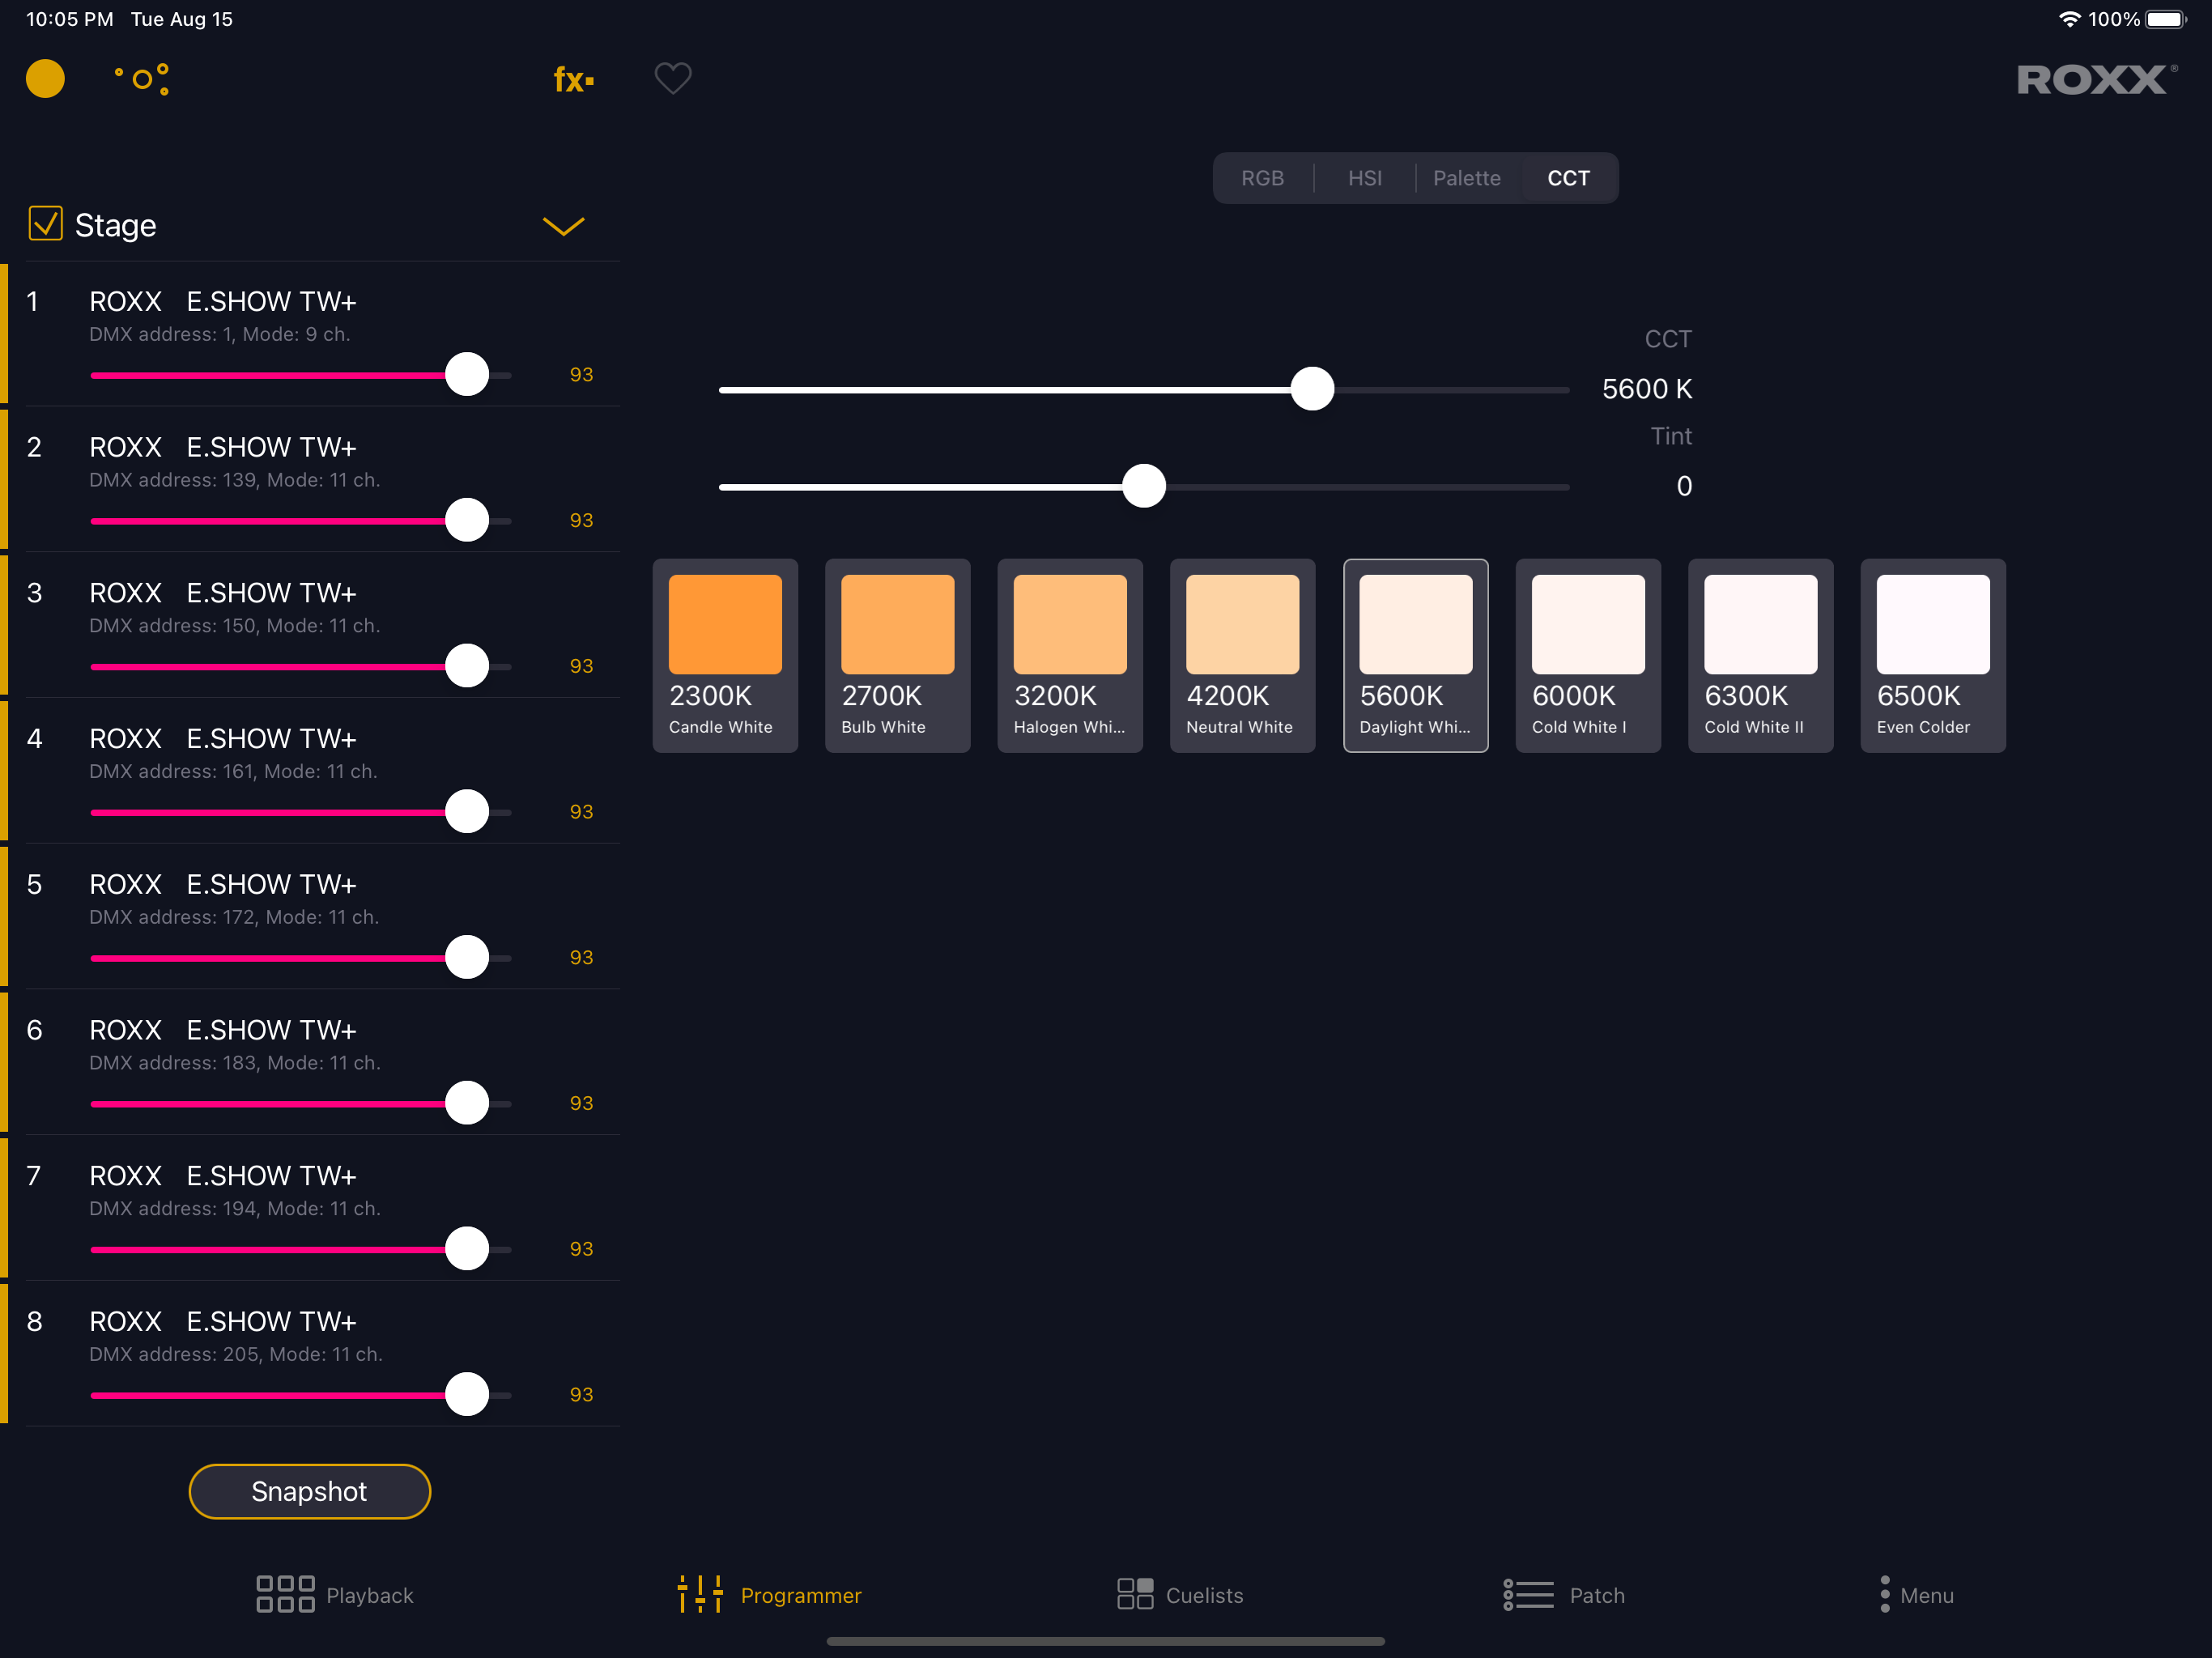2212x1658 pixels.
Task: Tap the Patch list icon
Action: tap(1528, 1594)
